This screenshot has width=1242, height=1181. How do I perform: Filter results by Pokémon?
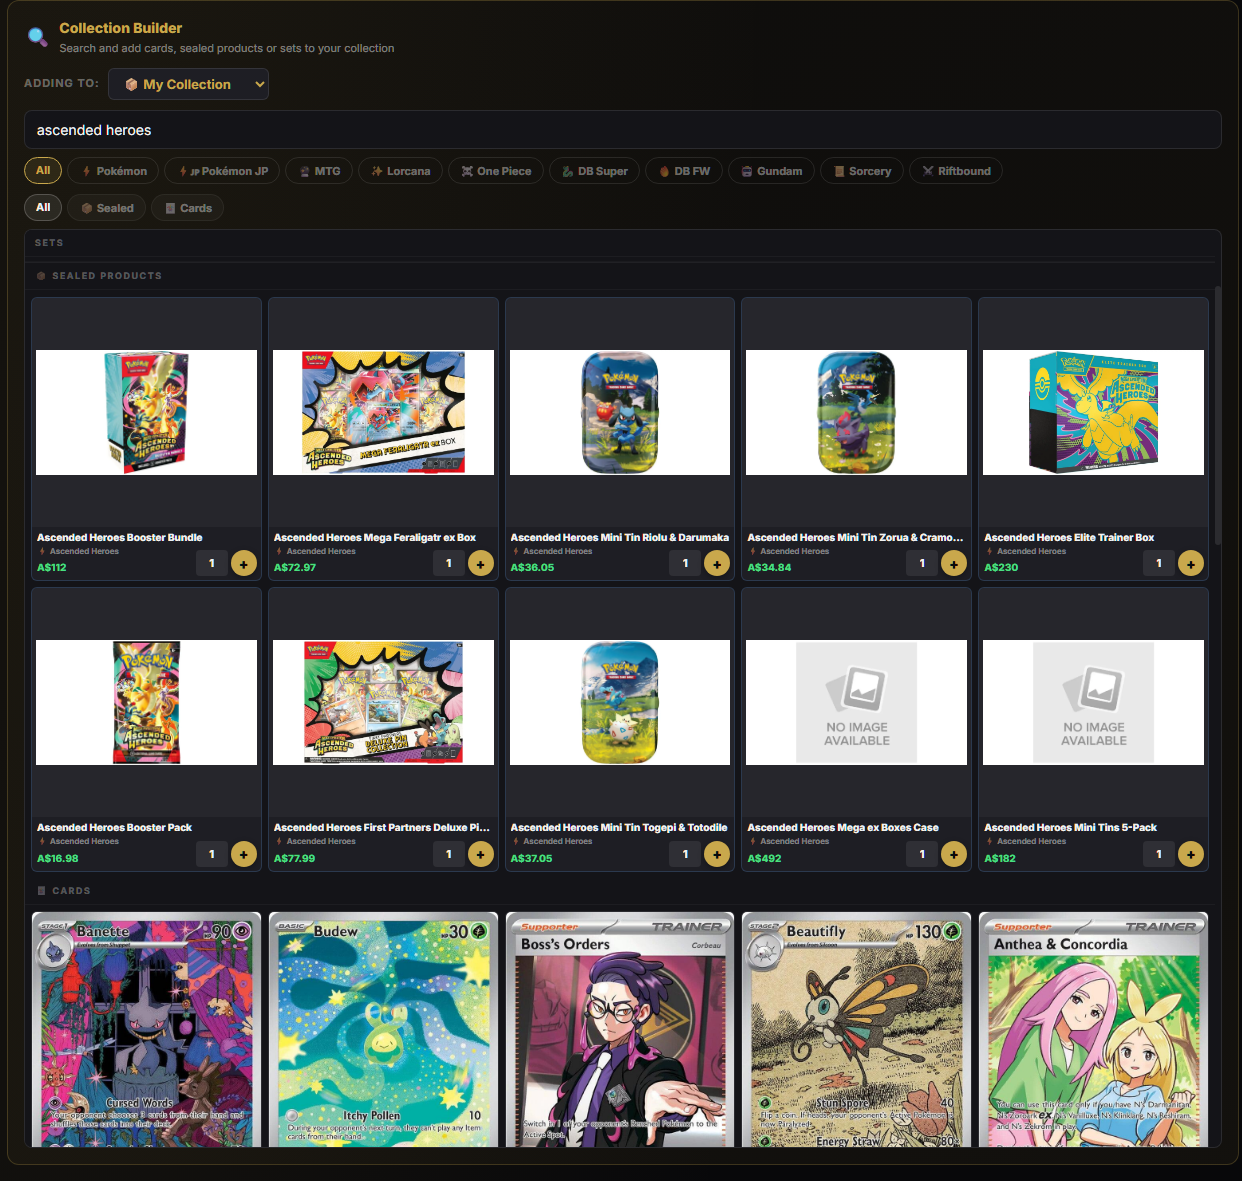point(114,171)
